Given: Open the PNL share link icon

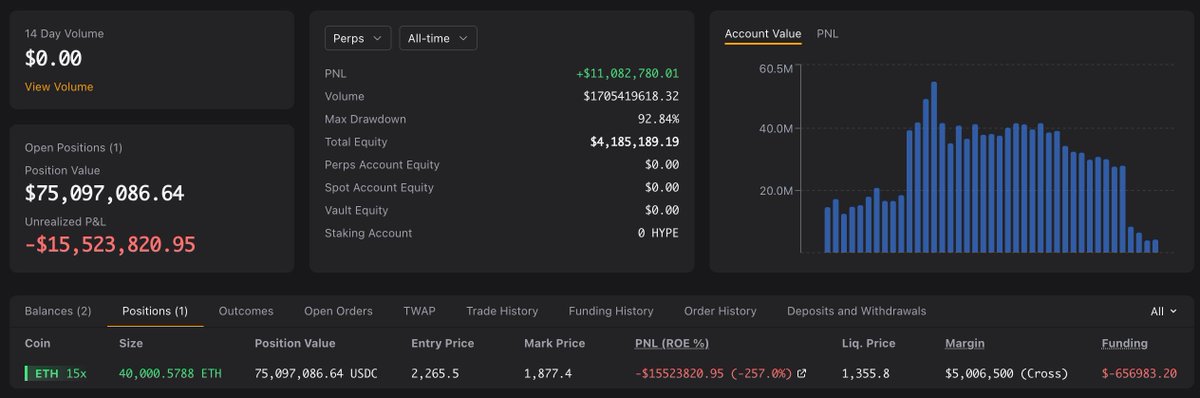Looking at the screenshot, I should tap(801, 374).
